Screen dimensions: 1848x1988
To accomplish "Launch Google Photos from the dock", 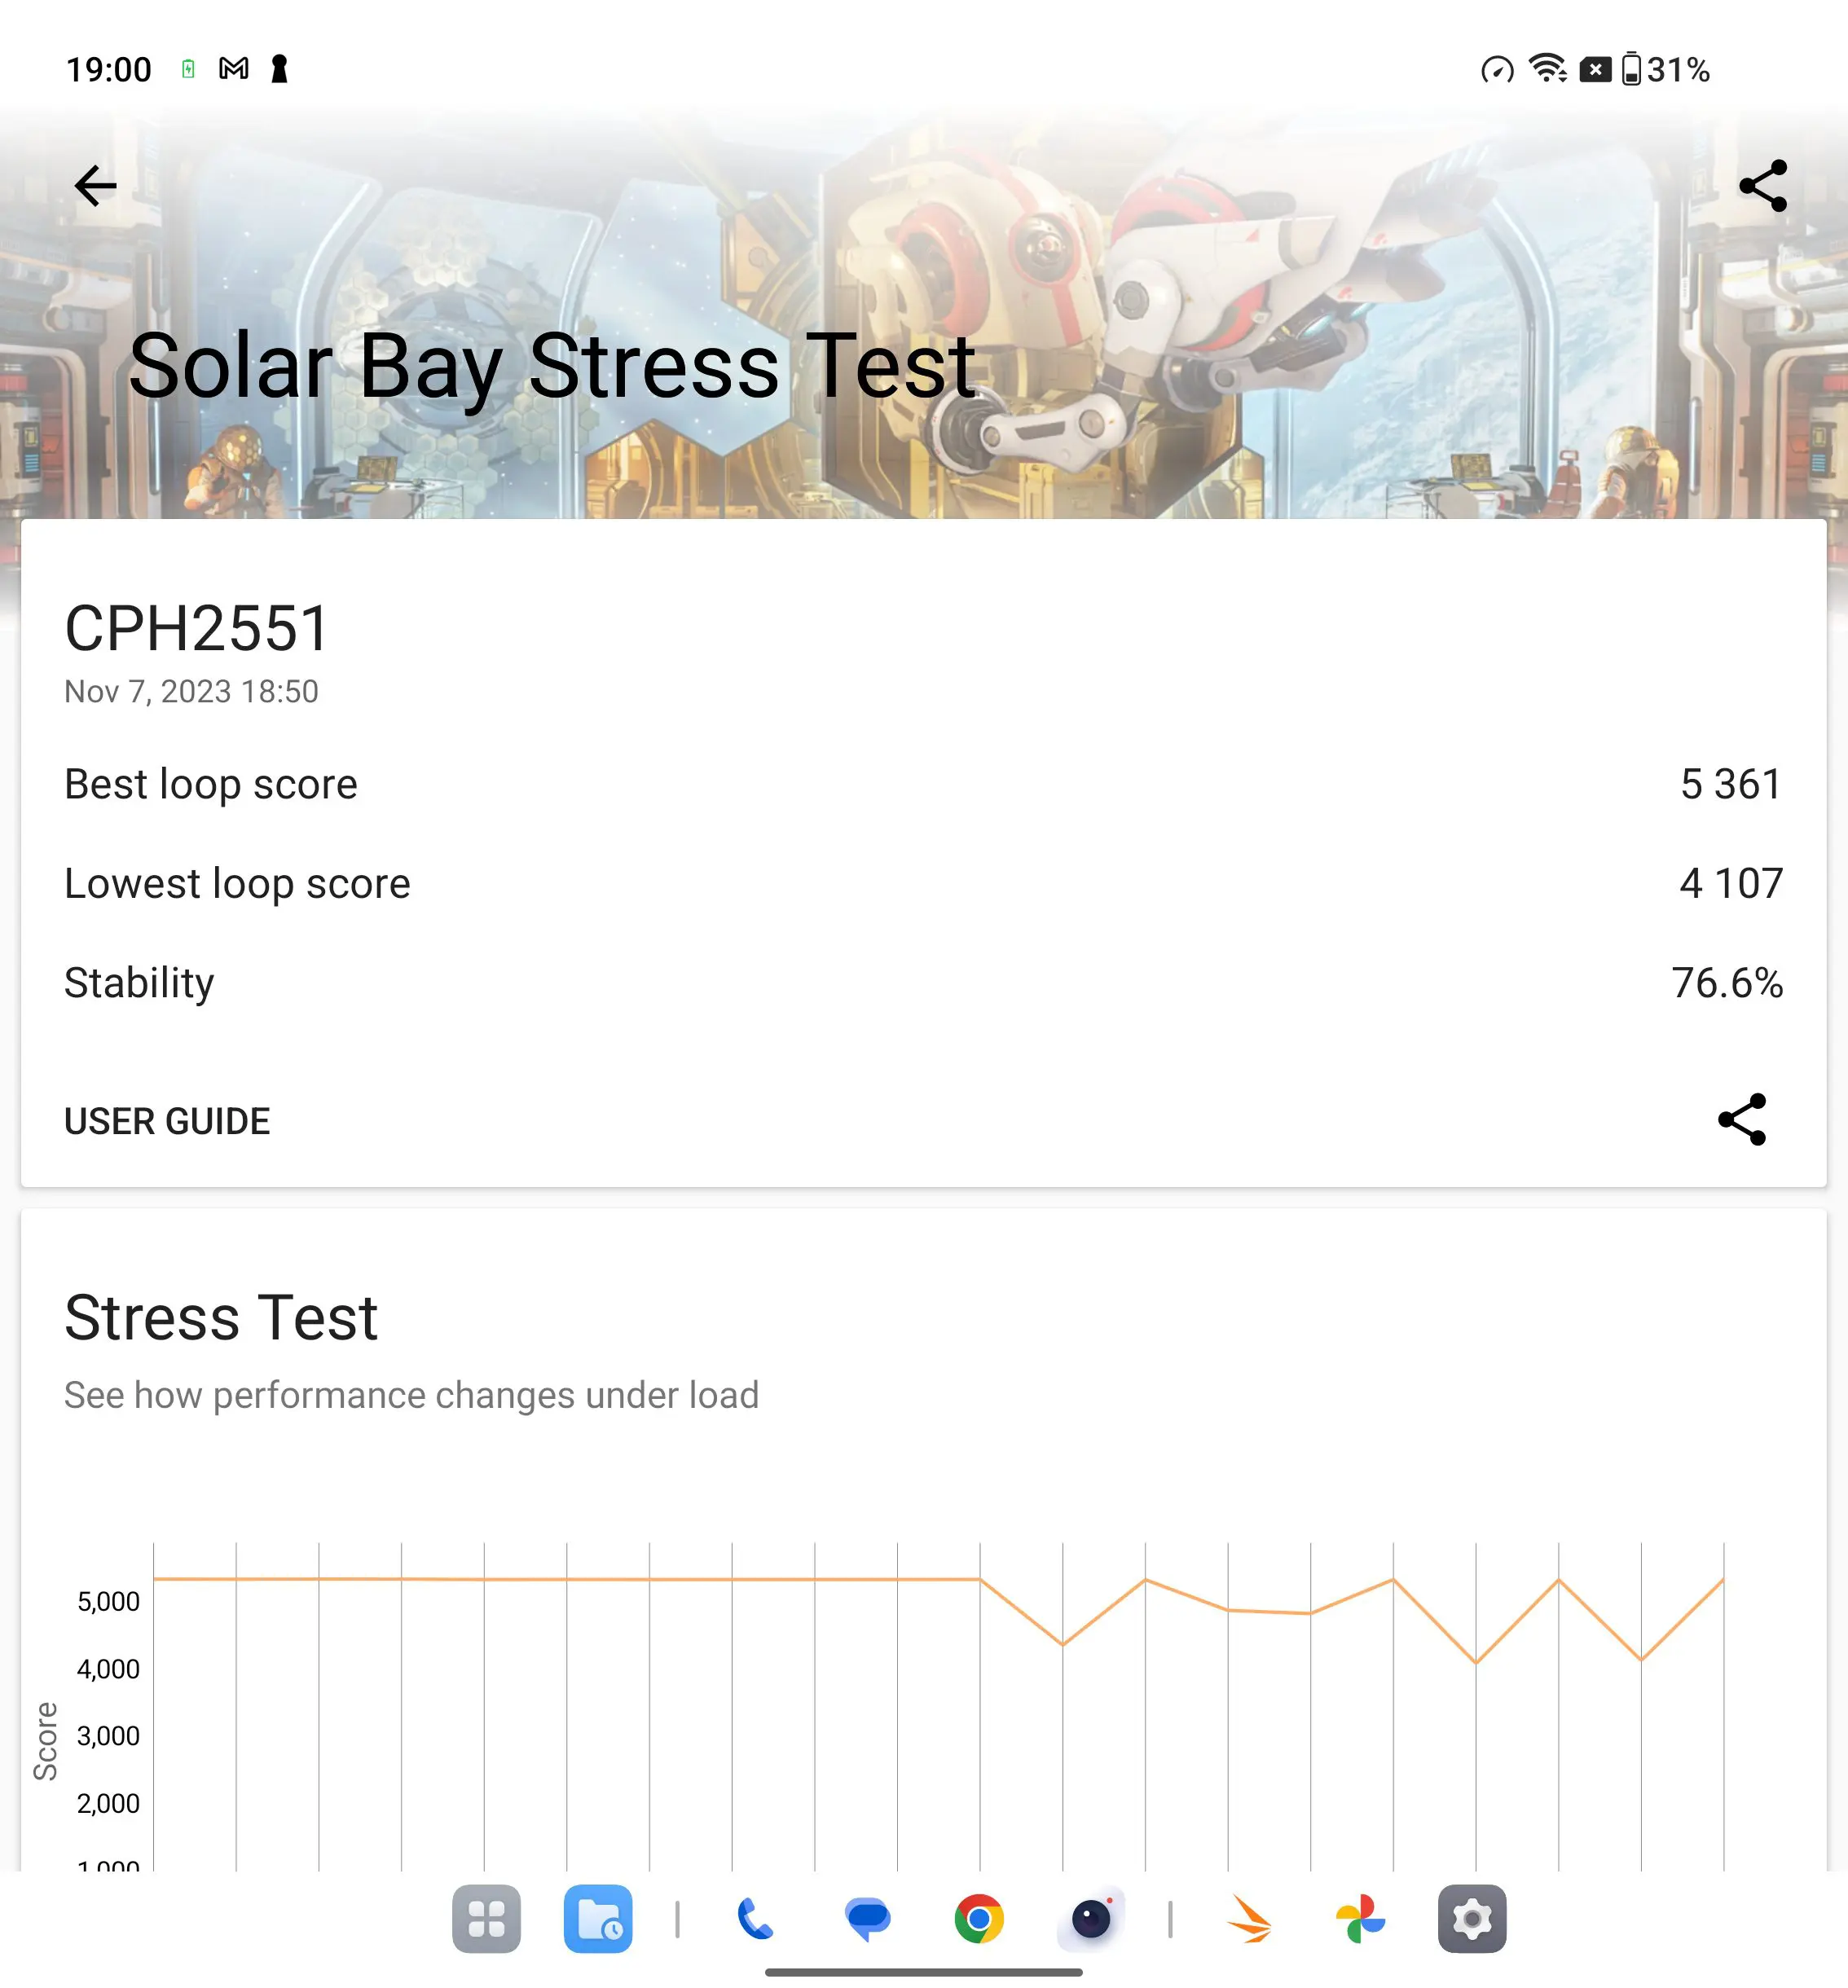I will [x=1360, y=1919].
